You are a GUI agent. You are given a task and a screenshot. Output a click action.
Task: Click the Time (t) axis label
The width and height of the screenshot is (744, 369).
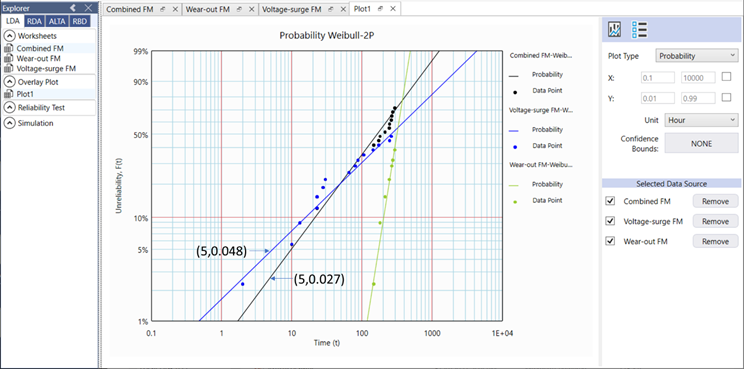326,343
